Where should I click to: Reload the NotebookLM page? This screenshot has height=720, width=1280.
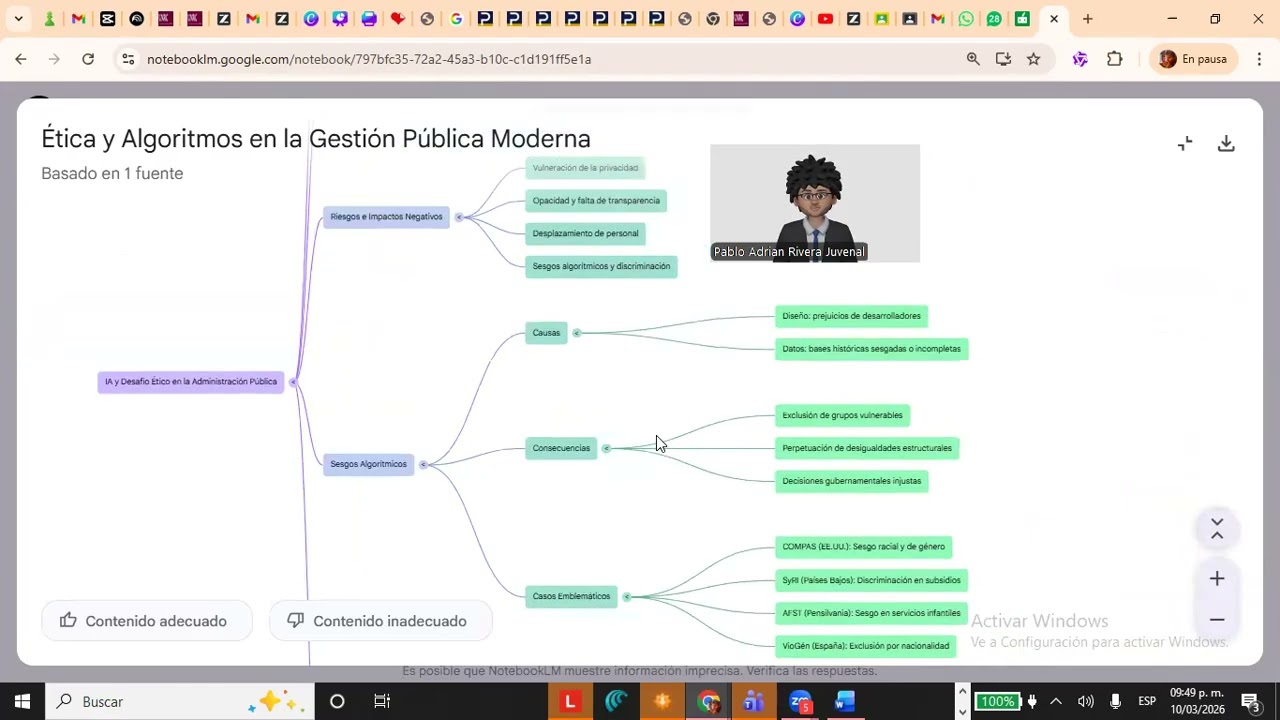click(88, 59)
